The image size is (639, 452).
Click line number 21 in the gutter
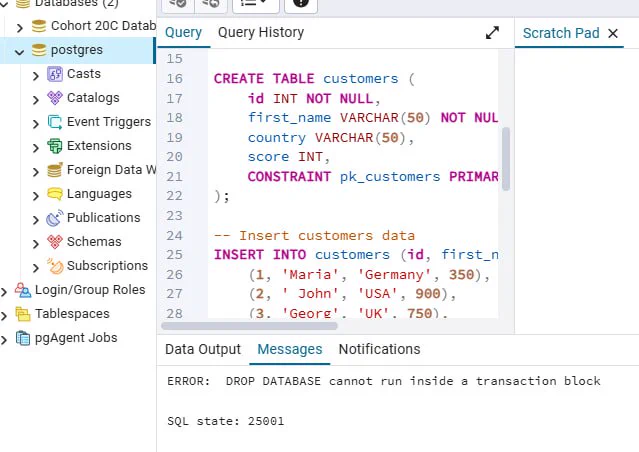174,177
